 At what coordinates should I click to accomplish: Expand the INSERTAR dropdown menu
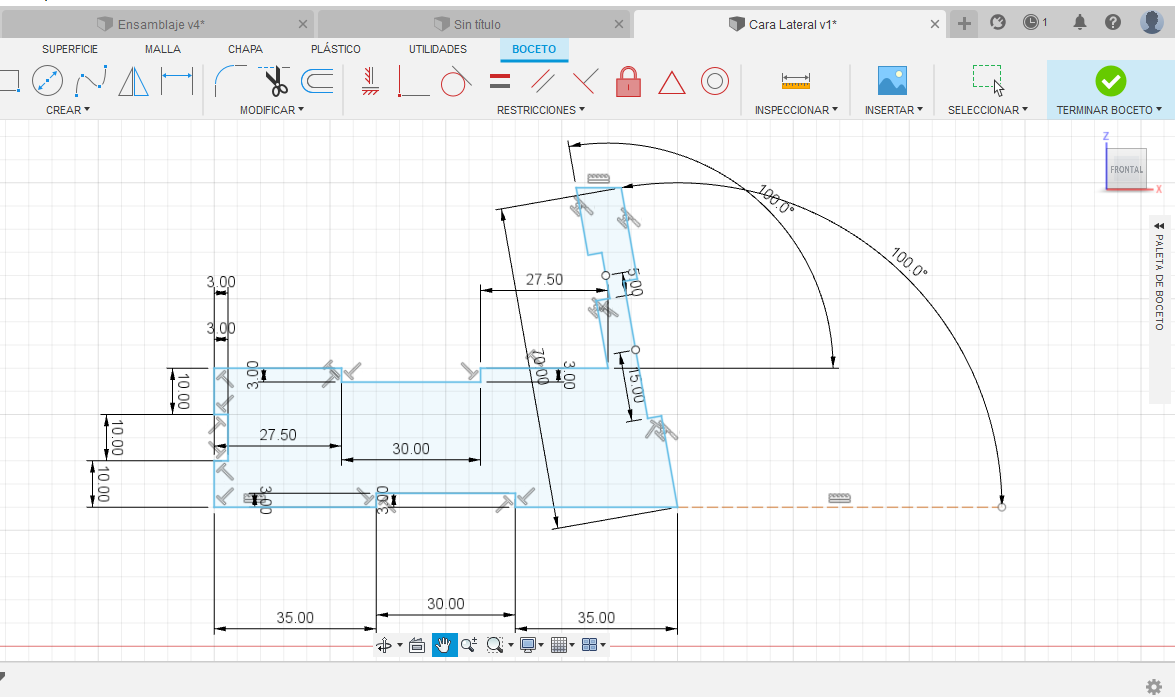[893, 110]
